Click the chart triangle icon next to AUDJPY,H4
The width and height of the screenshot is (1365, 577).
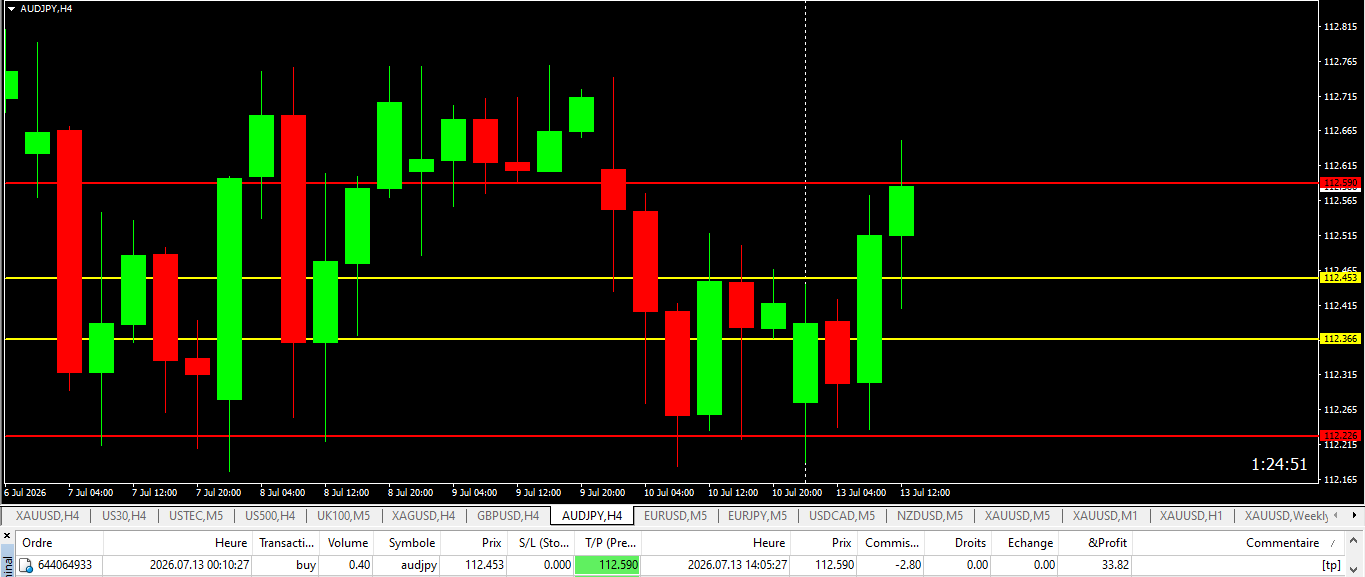point(11,8)
